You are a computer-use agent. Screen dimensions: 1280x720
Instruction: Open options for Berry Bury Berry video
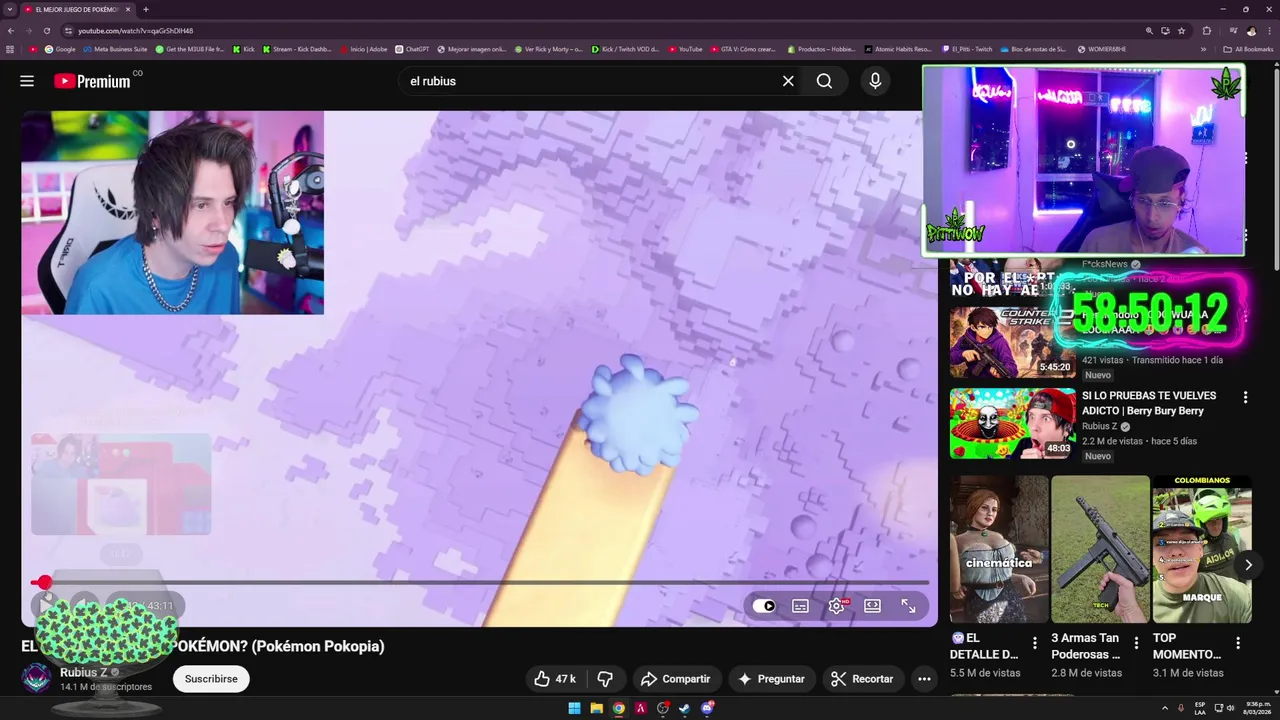(x=1245, y=397)
